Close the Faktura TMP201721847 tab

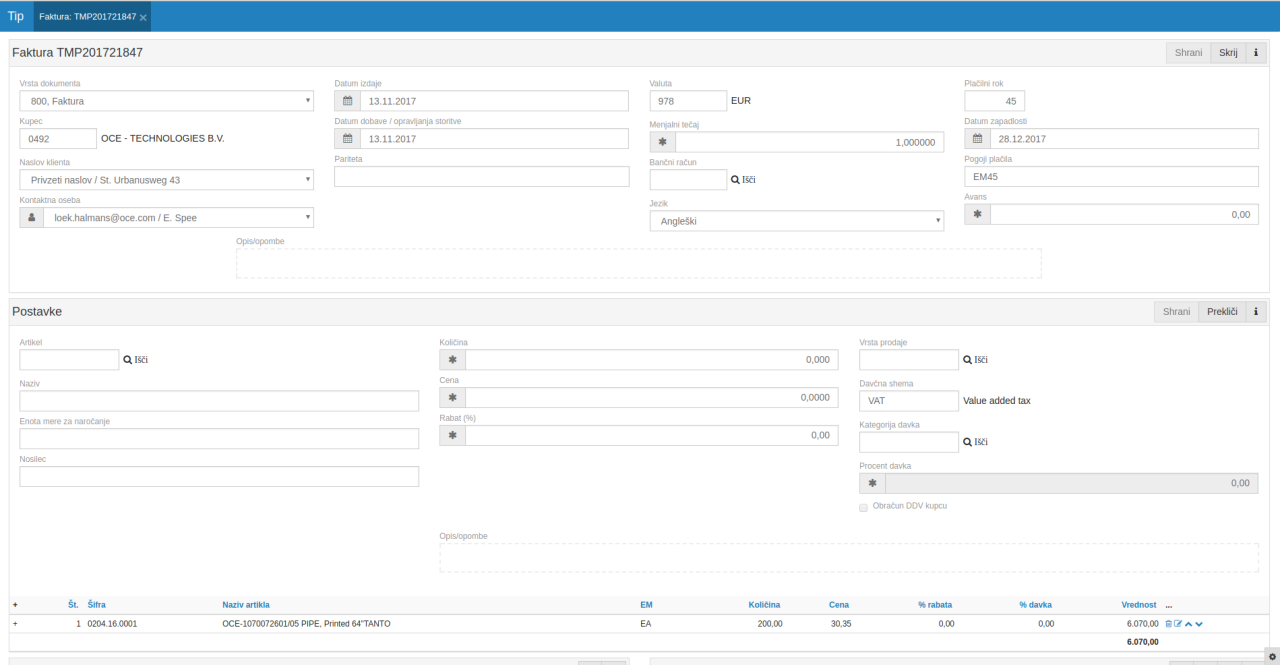pos(143,17)
